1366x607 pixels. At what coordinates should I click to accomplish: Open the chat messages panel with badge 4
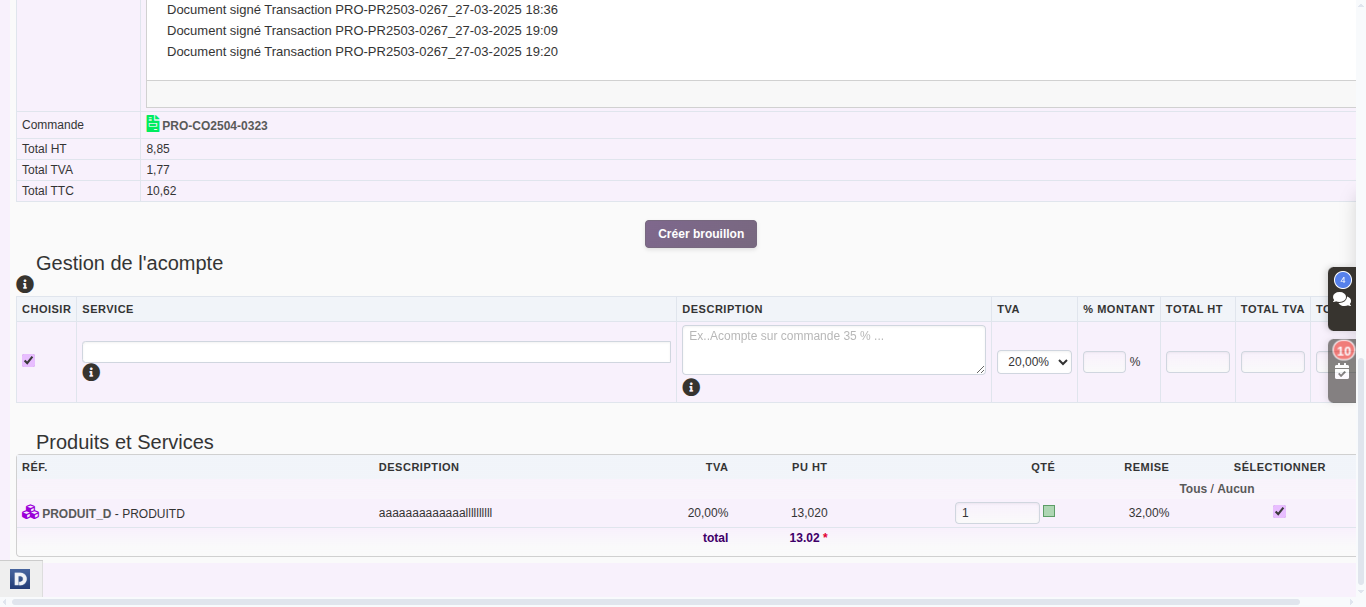click(x=1342, y=299)
